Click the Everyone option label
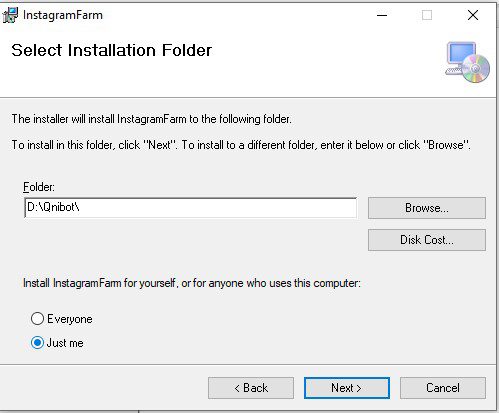Screen dimensions: 499x413 (x=70, y=319)
